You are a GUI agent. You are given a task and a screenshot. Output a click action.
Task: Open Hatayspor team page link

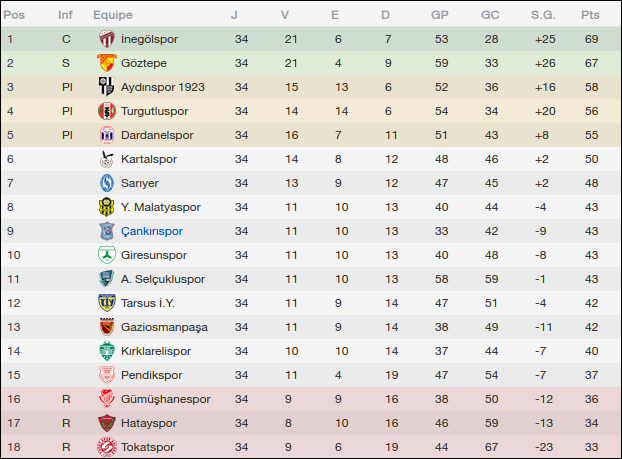click(x=151, y=423)
